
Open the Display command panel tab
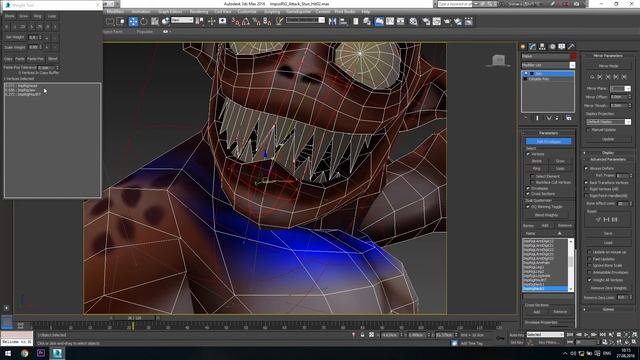click(x=562, y=47)
